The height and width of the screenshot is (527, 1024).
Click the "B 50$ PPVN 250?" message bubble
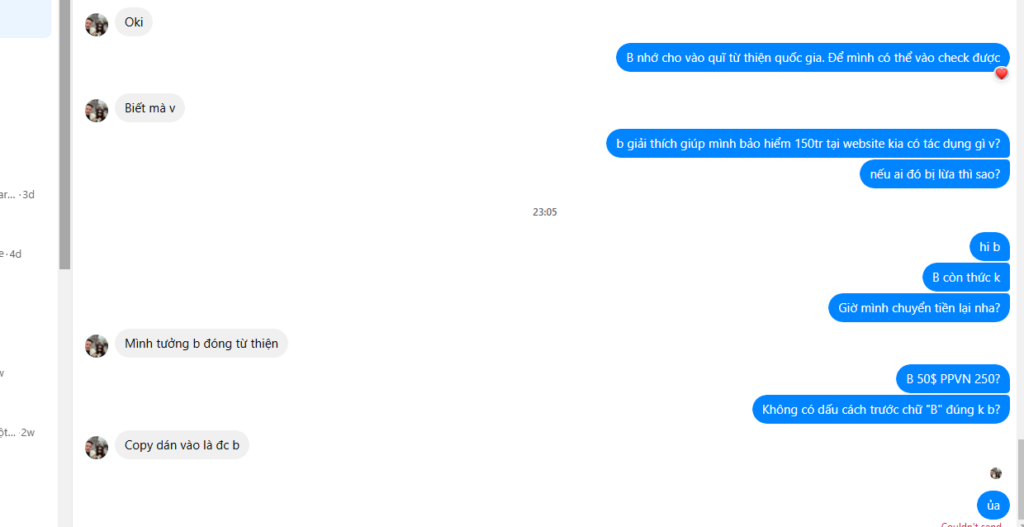click(953, 379)
